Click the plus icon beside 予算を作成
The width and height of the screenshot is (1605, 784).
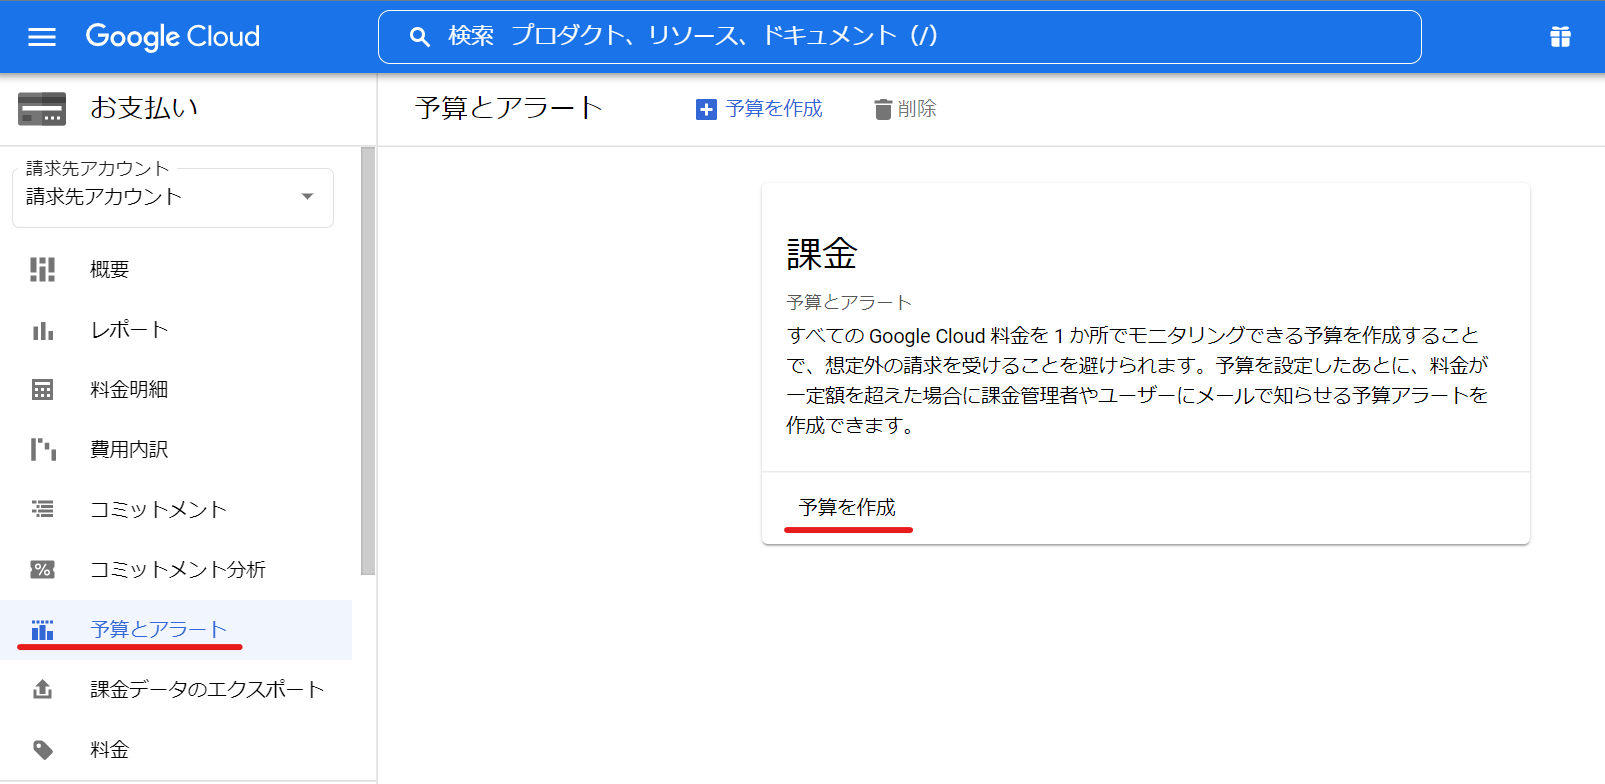706,109
